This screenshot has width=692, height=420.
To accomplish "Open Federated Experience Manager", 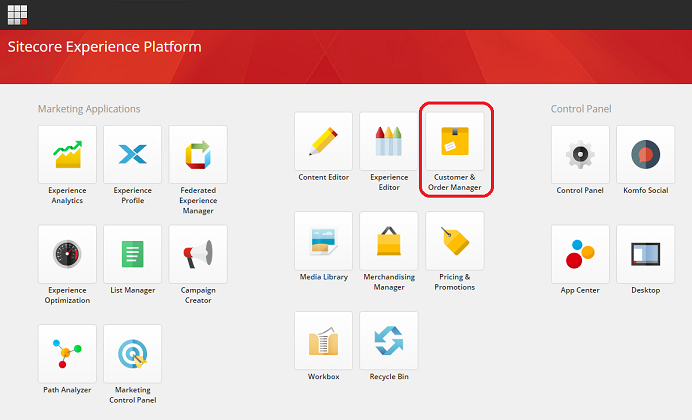I will (198, 155).
